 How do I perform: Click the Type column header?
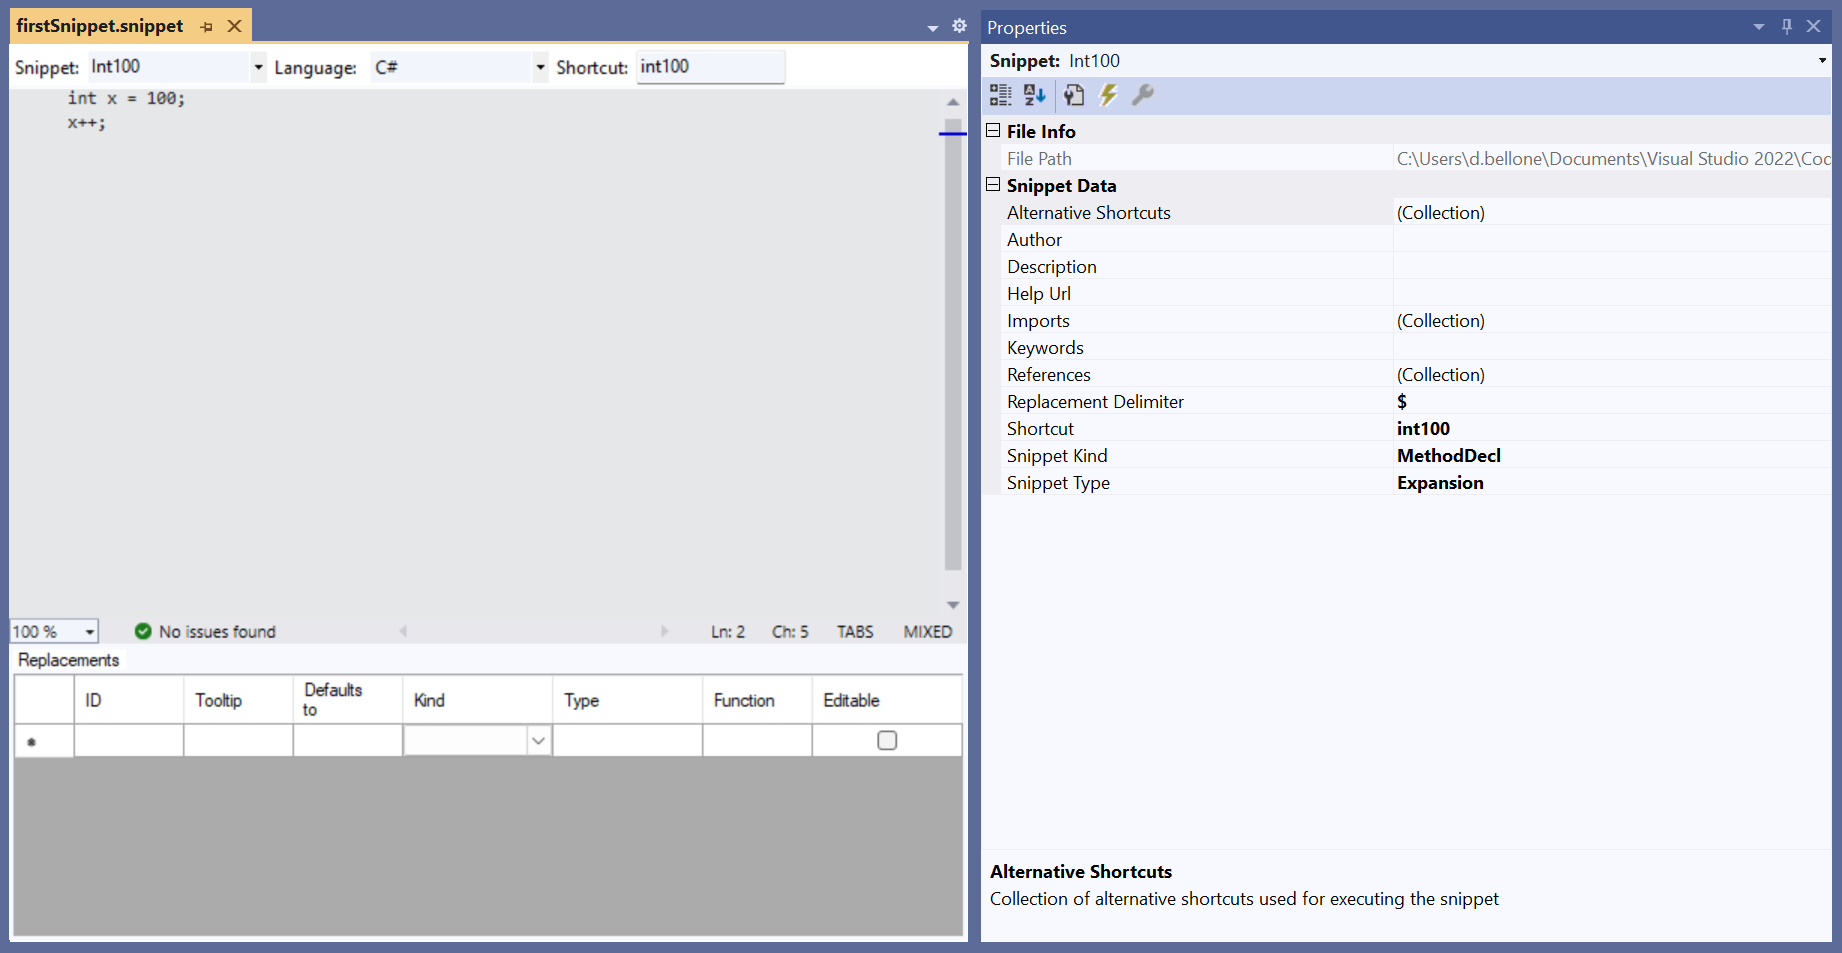click(627, 700)
